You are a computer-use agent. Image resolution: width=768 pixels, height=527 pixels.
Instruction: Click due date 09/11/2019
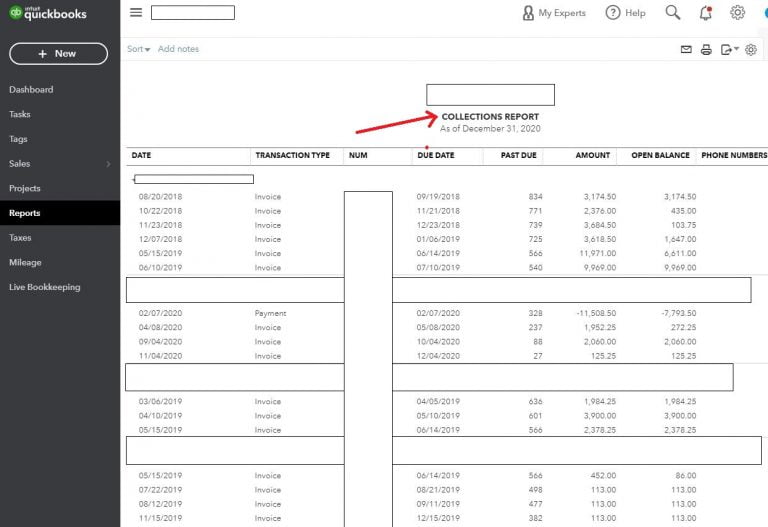tap(438, 504)
